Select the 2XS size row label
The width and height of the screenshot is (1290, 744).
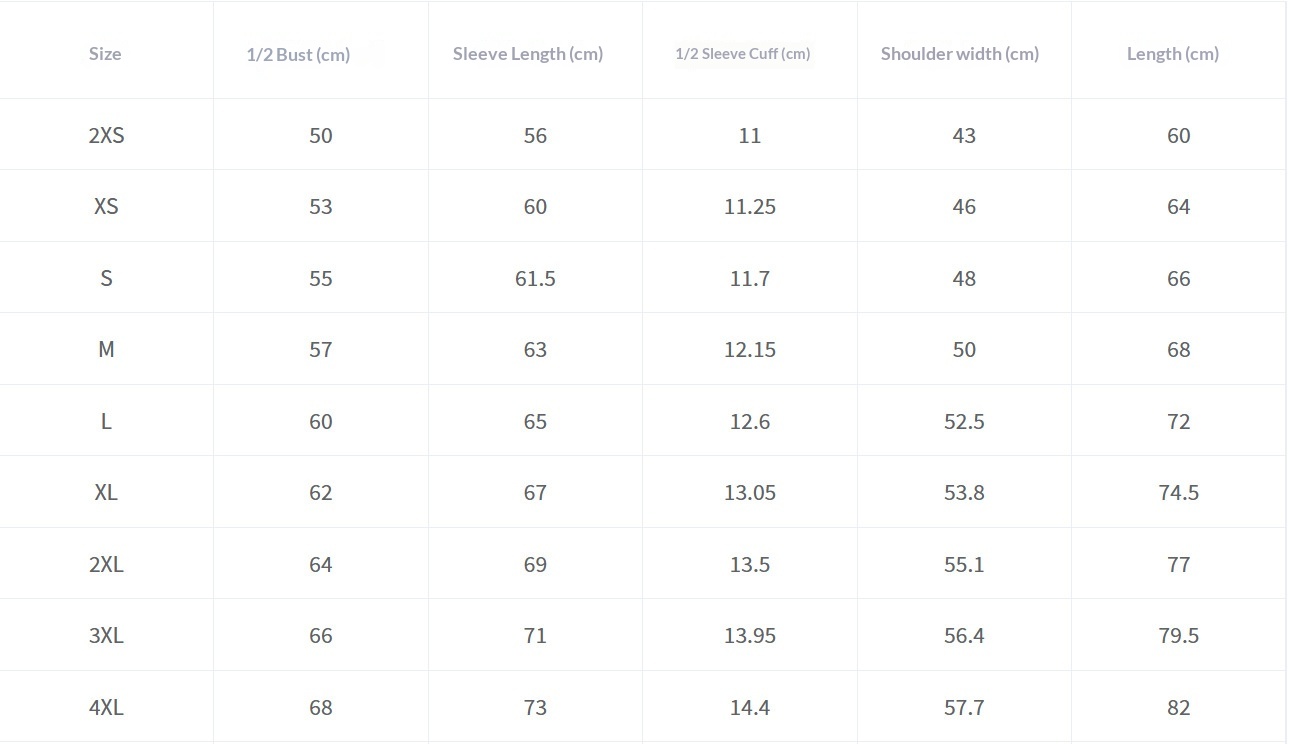tap(106, 136)
